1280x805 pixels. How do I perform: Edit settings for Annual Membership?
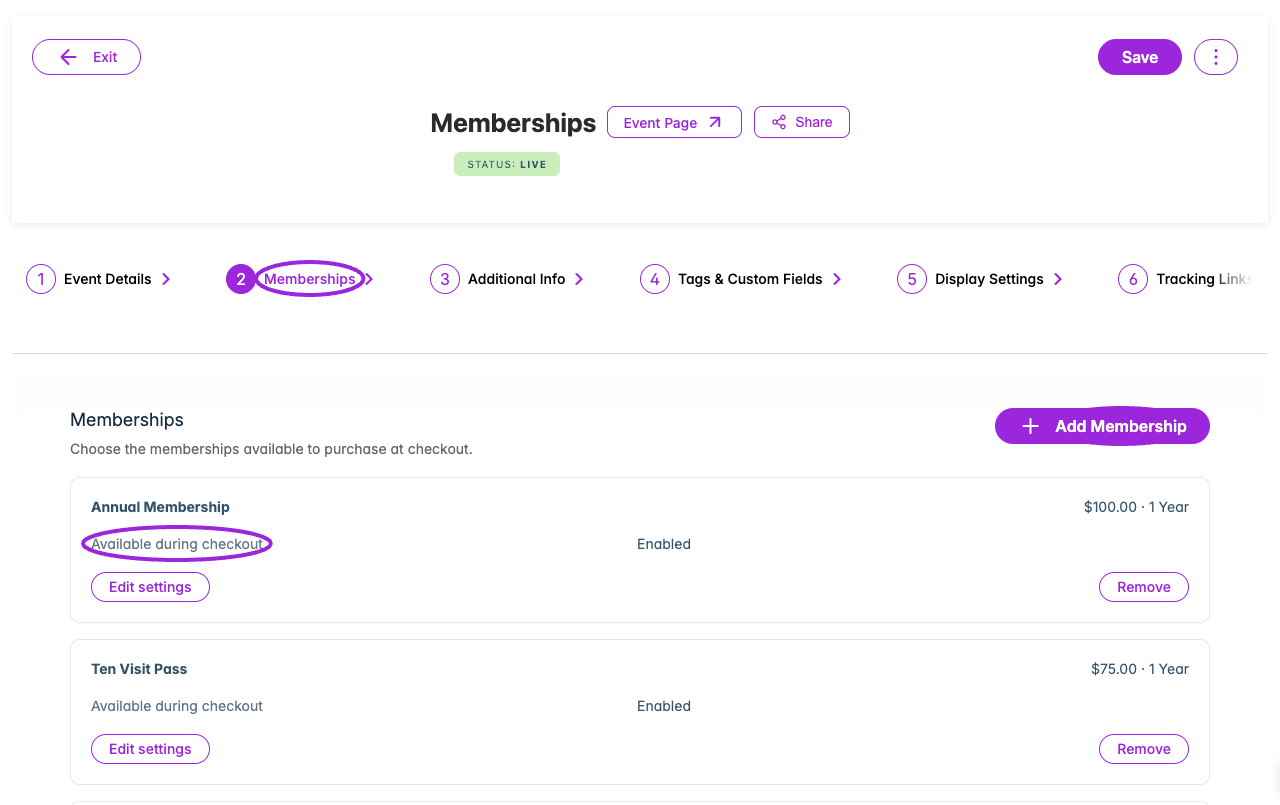150,587
